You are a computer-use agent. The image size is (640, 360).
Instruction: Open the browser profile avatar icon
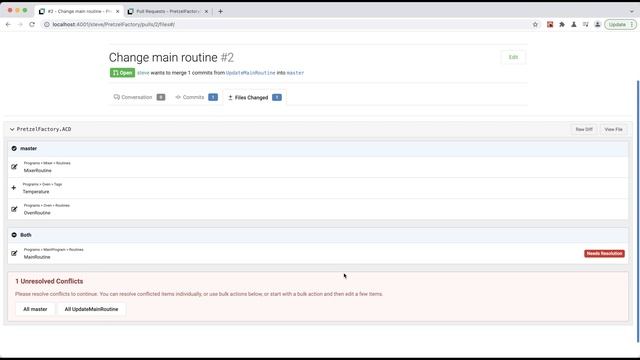(597, 24)
